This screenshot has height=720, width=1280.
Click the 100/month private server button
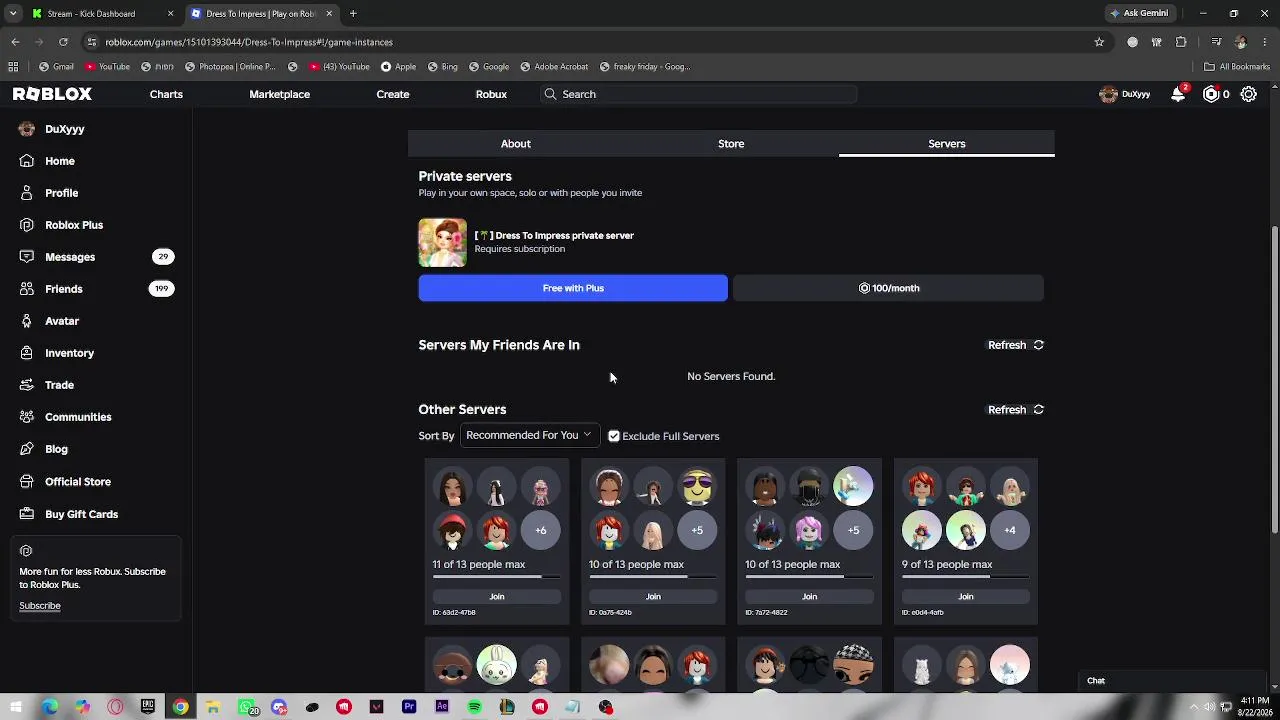pyautogui.click(x=889, y=288)
